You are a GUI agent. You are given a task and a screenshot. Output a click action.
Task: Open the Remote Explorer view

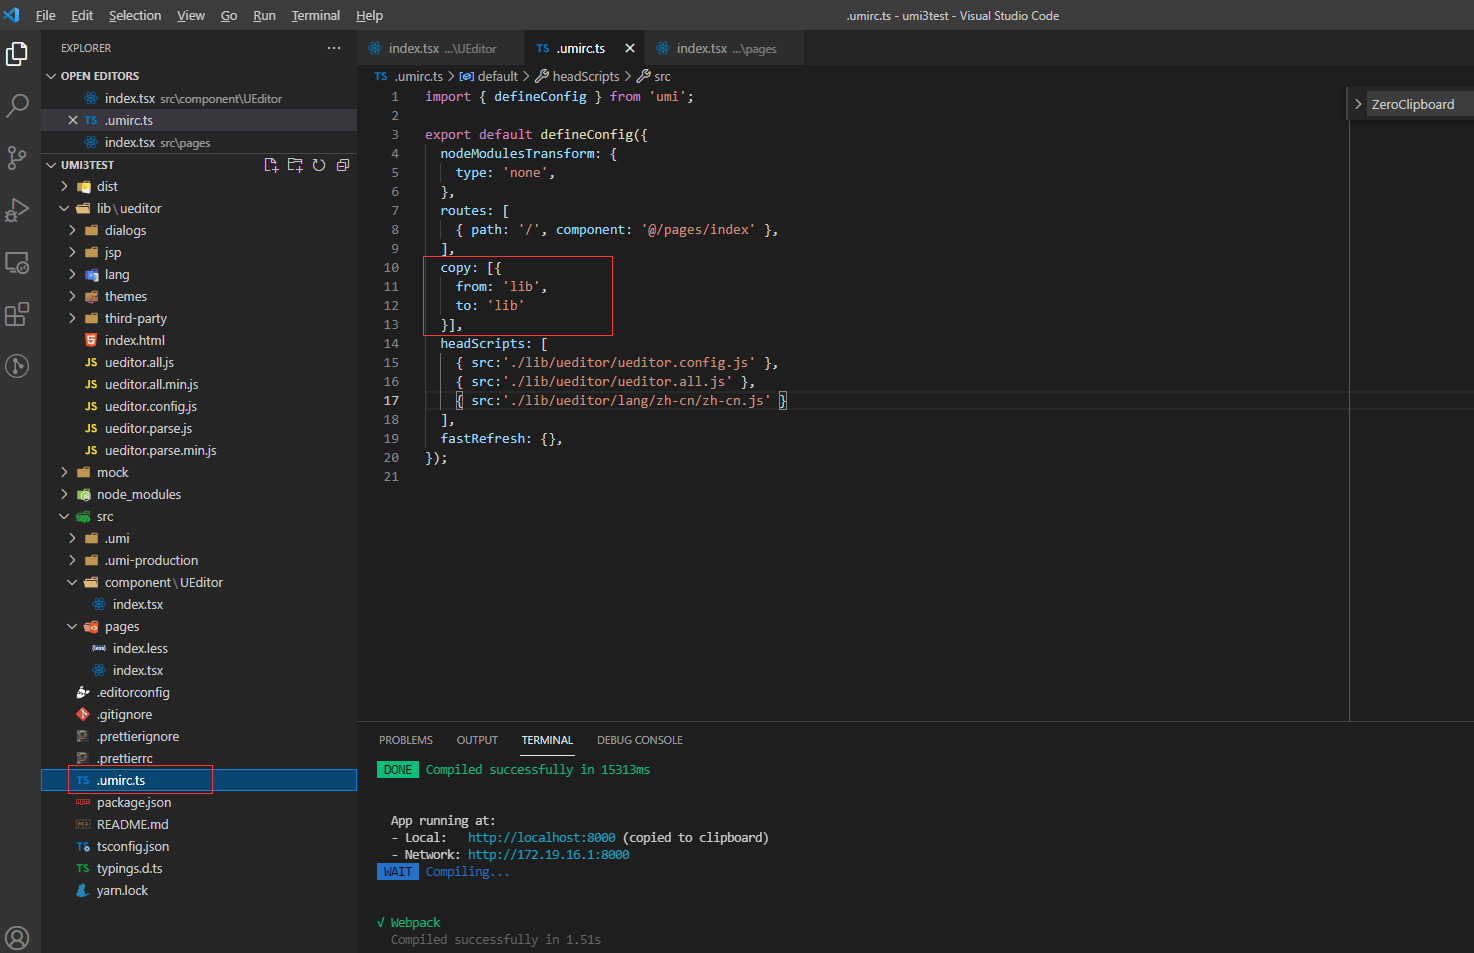tap(17, 263)
